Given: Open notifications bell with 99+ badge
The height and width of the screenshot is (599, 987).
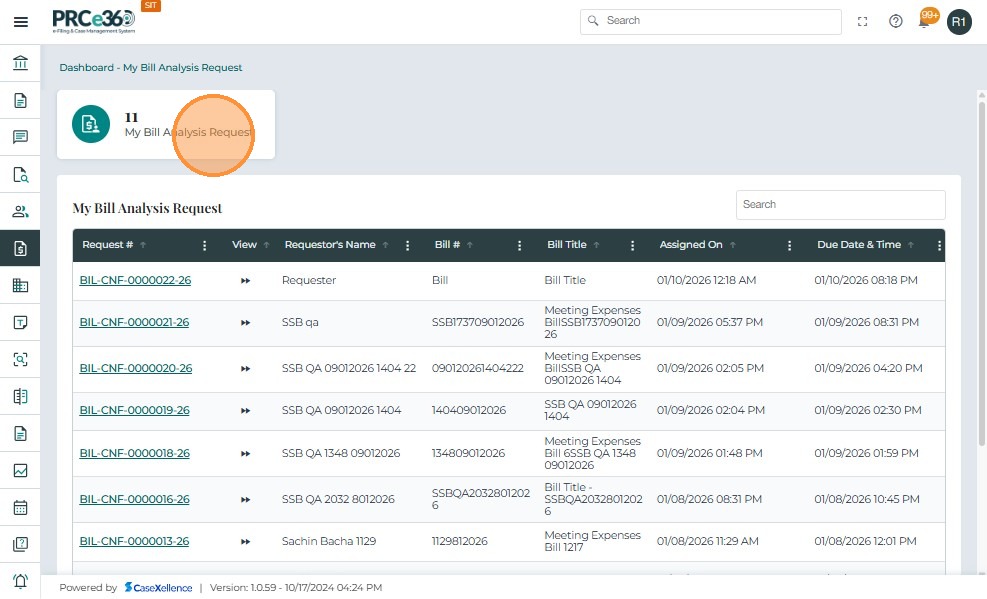Looking at the screenshot, I should pos(926,21).
